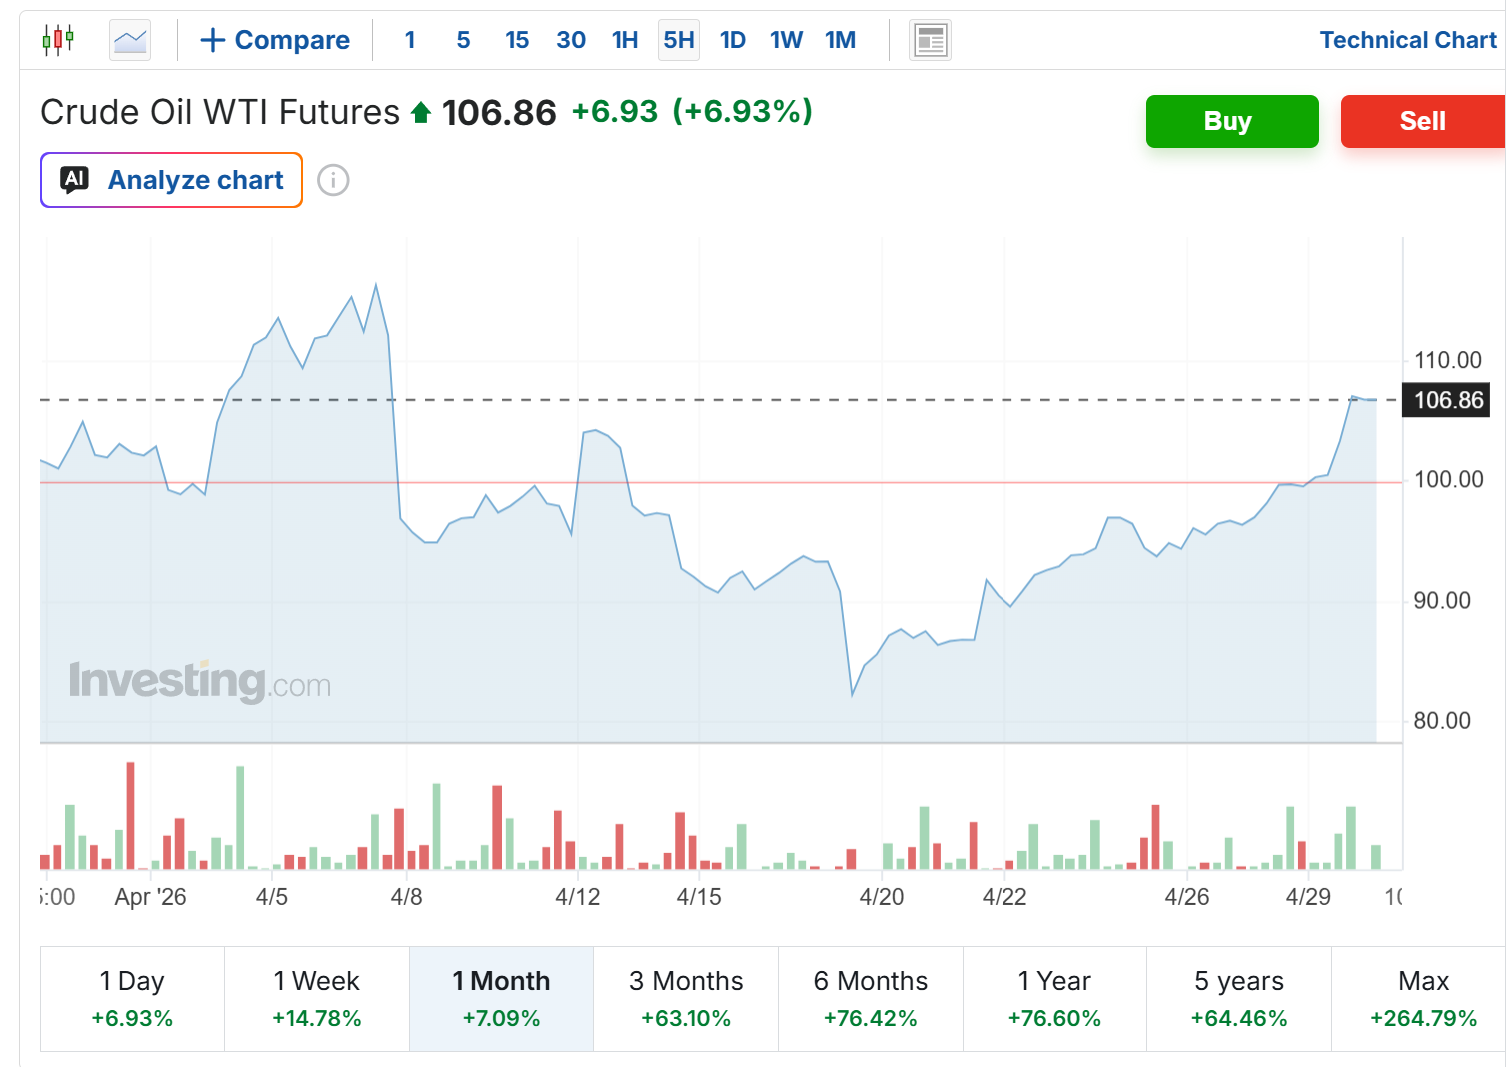Switch to the 6 Months range tab
The image size is (1510, 1067).
coord(871,999)
